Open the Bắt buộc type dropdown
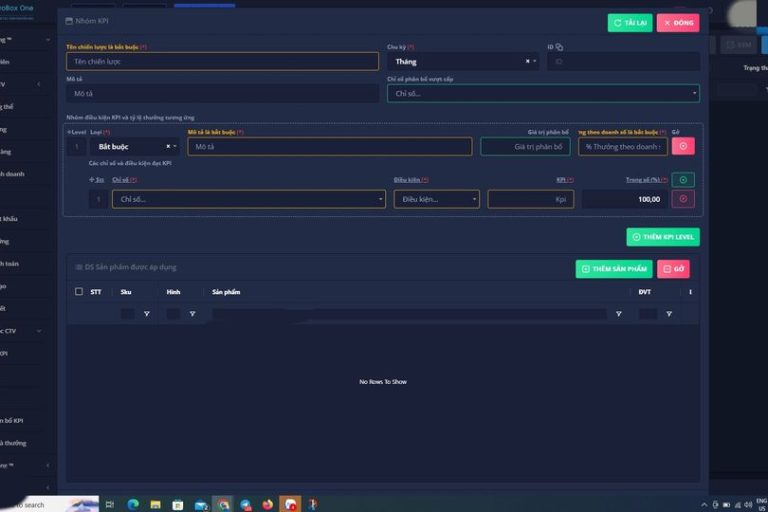Viewport: 768px width, 512px height. (176, 146)
